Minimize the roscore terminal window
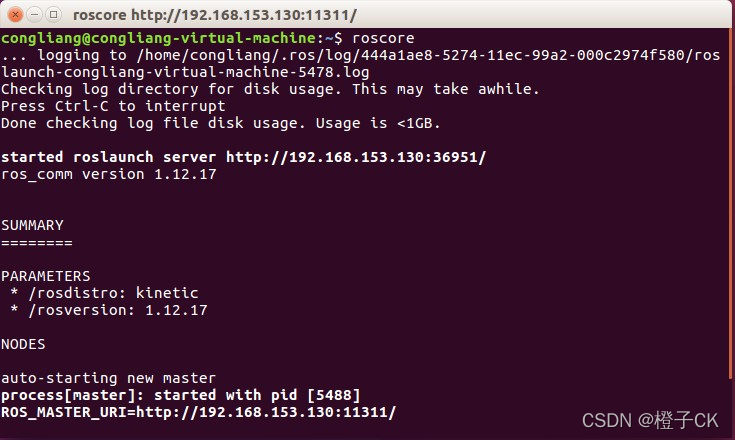The image size is (735, 440). tap(34, 15)
